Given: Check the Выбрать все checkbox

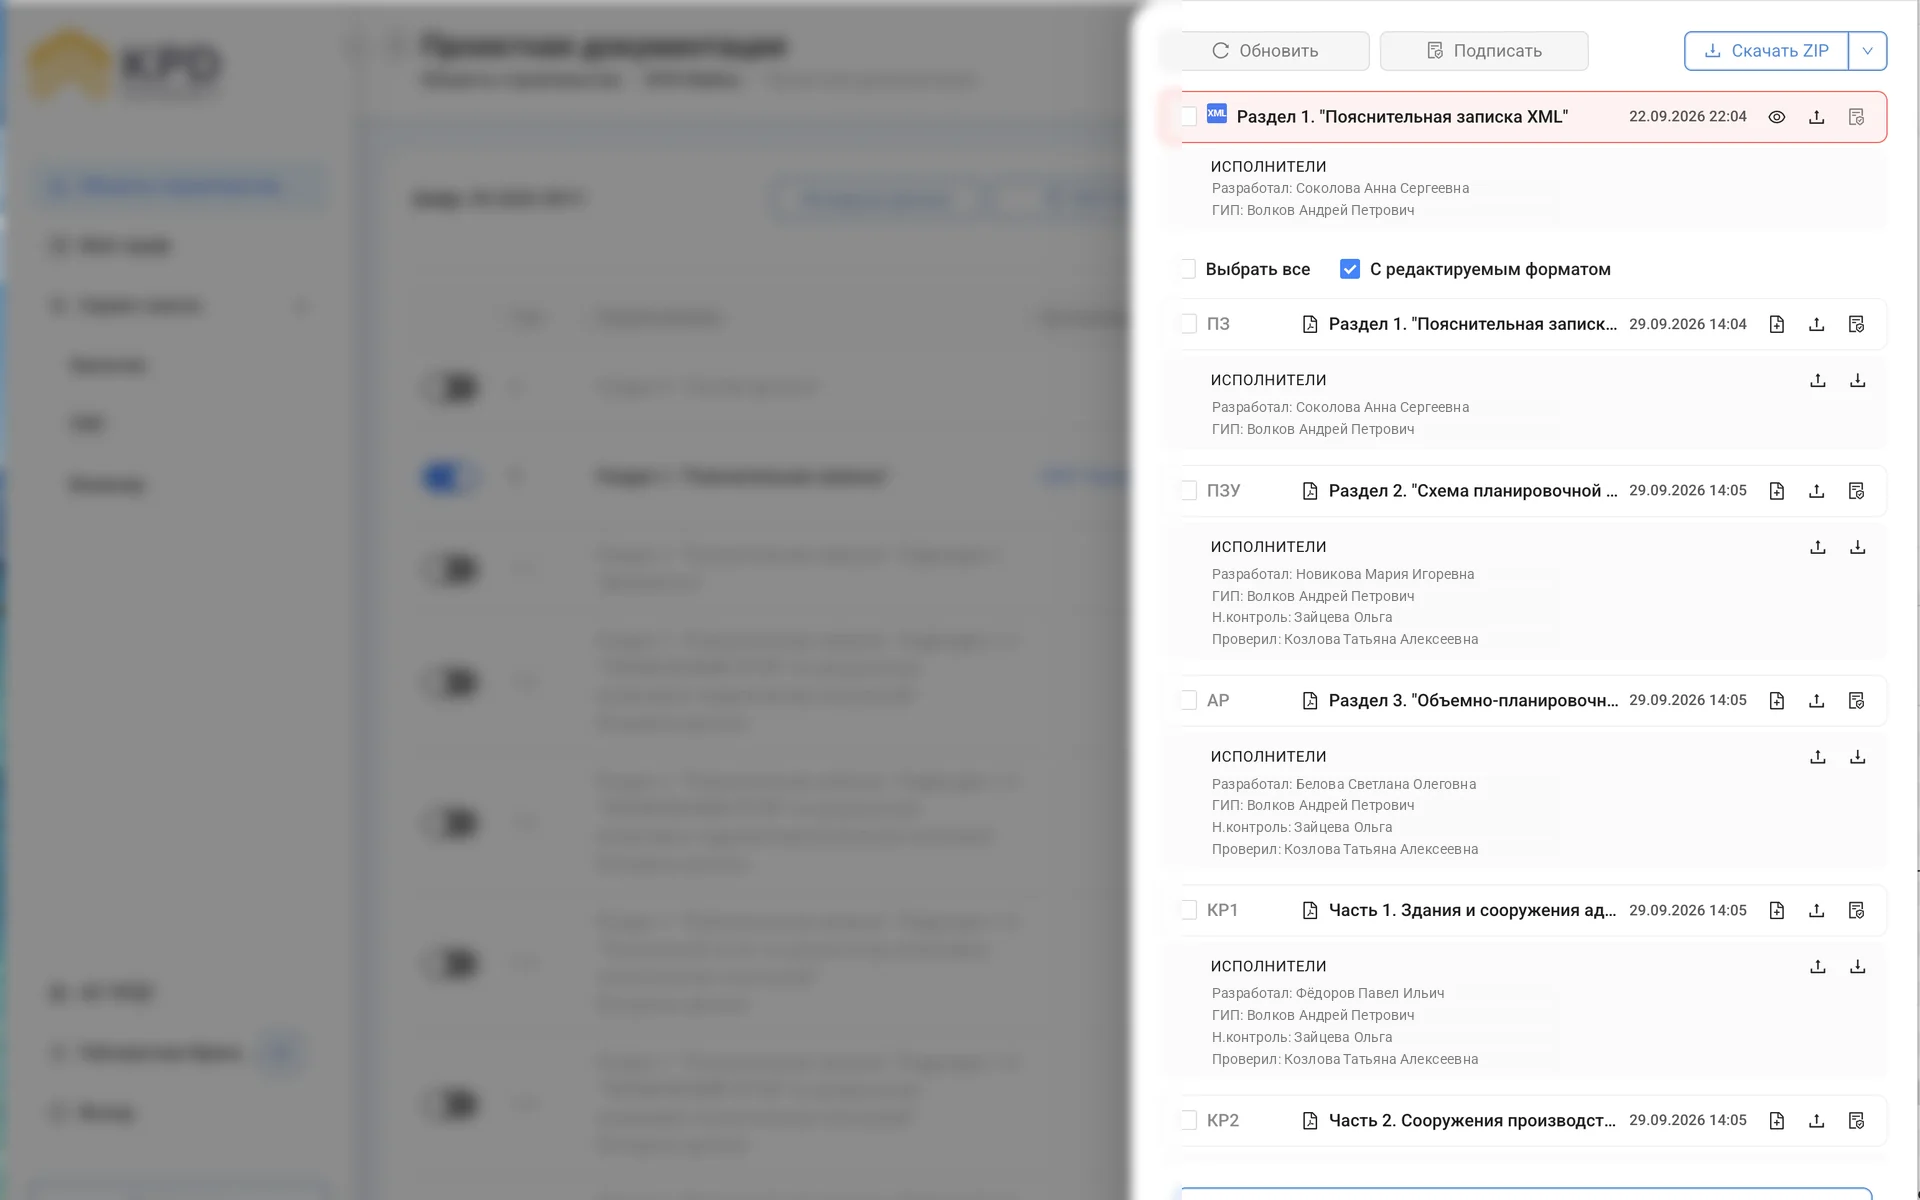Looking at the screenshot, I should click(x=1187, y=269).
